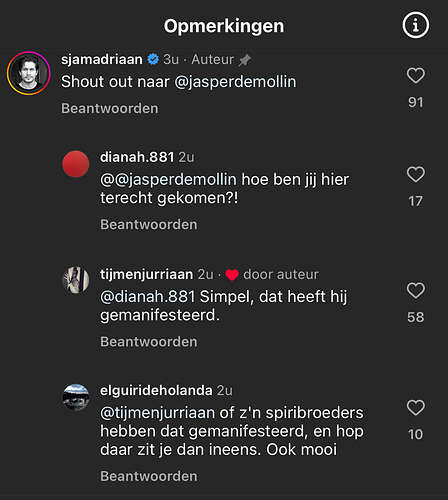Open elguirideholanda's profile photo
The width and height of the screenshot is (448, 500).
point(76,397)
